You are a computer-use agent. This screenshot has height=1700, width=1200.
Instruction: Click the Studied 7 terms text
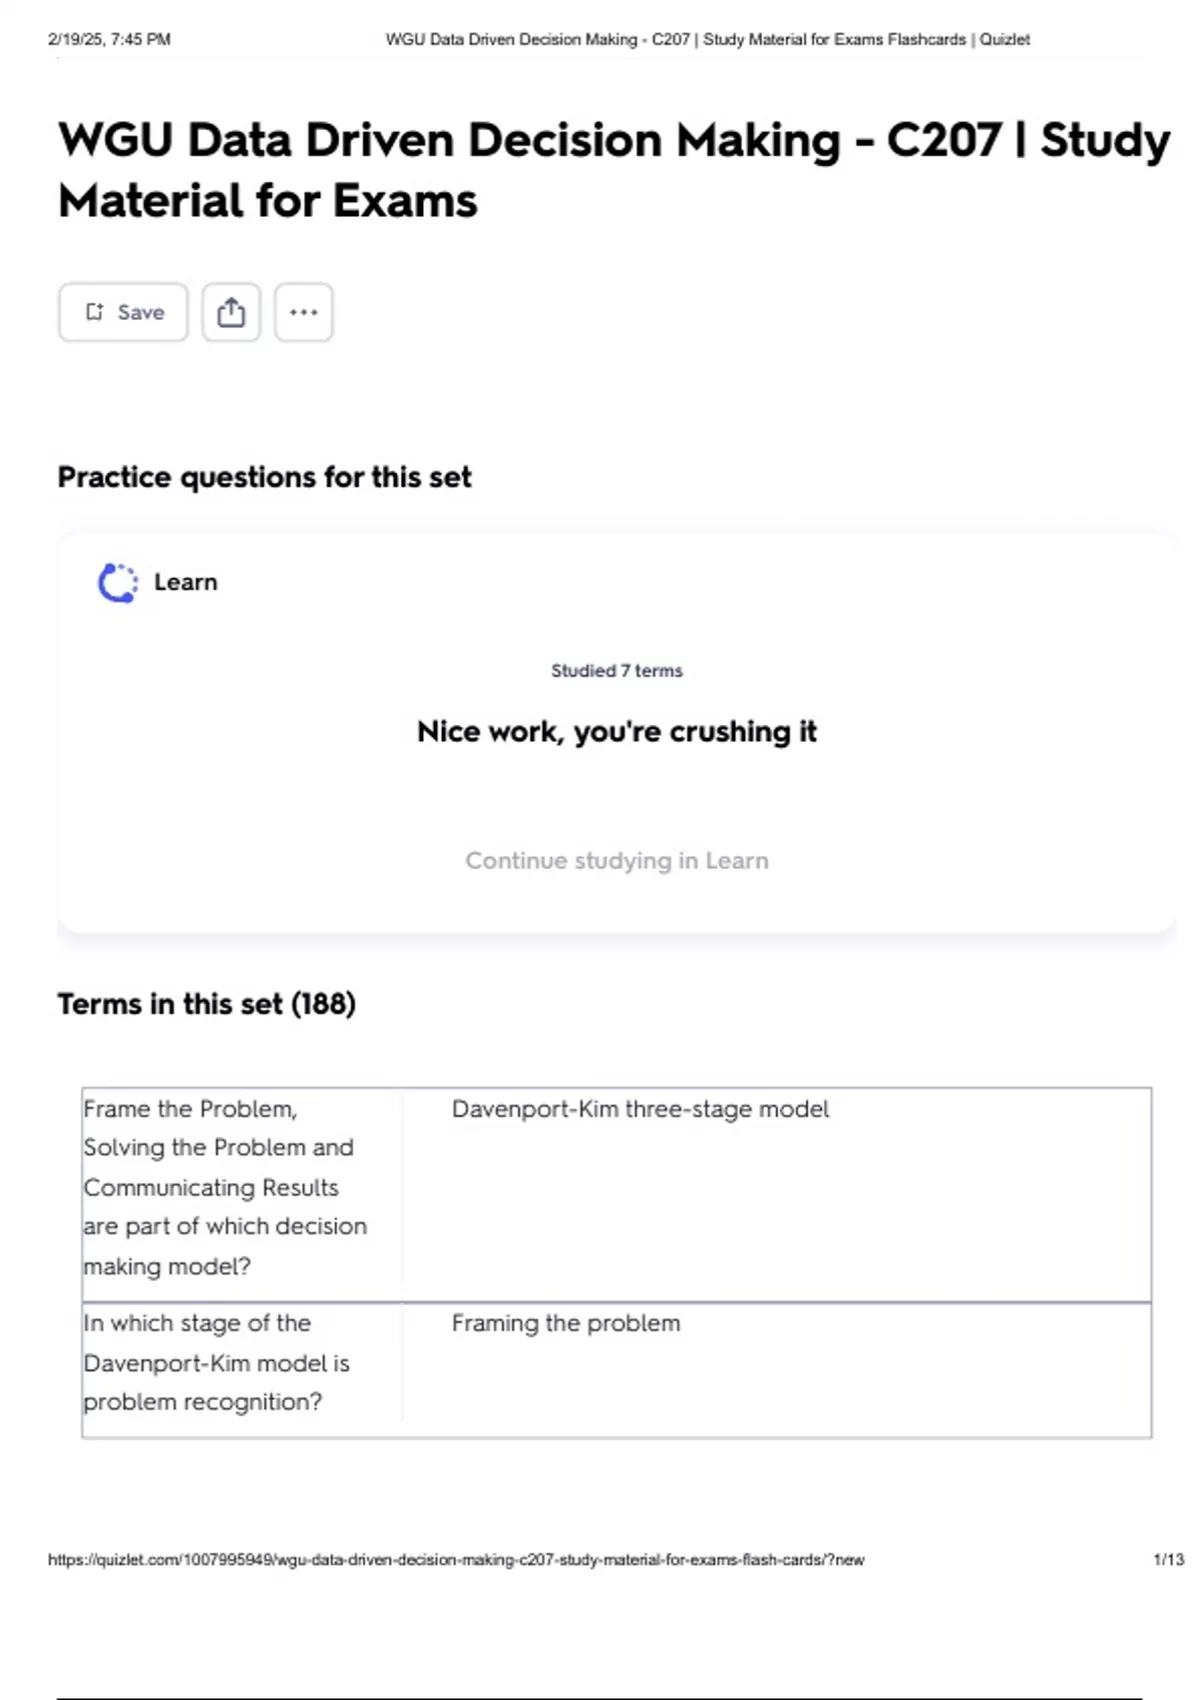(616, 671)
